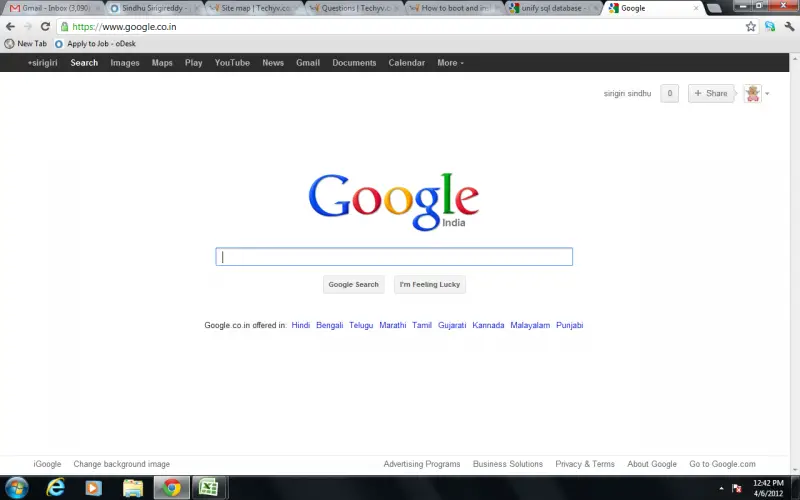Switch Google language to Bengali

tap(330, 325)
